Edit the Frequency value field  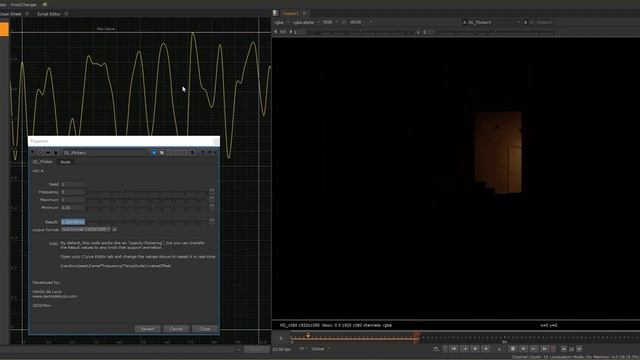click(73, 192)
